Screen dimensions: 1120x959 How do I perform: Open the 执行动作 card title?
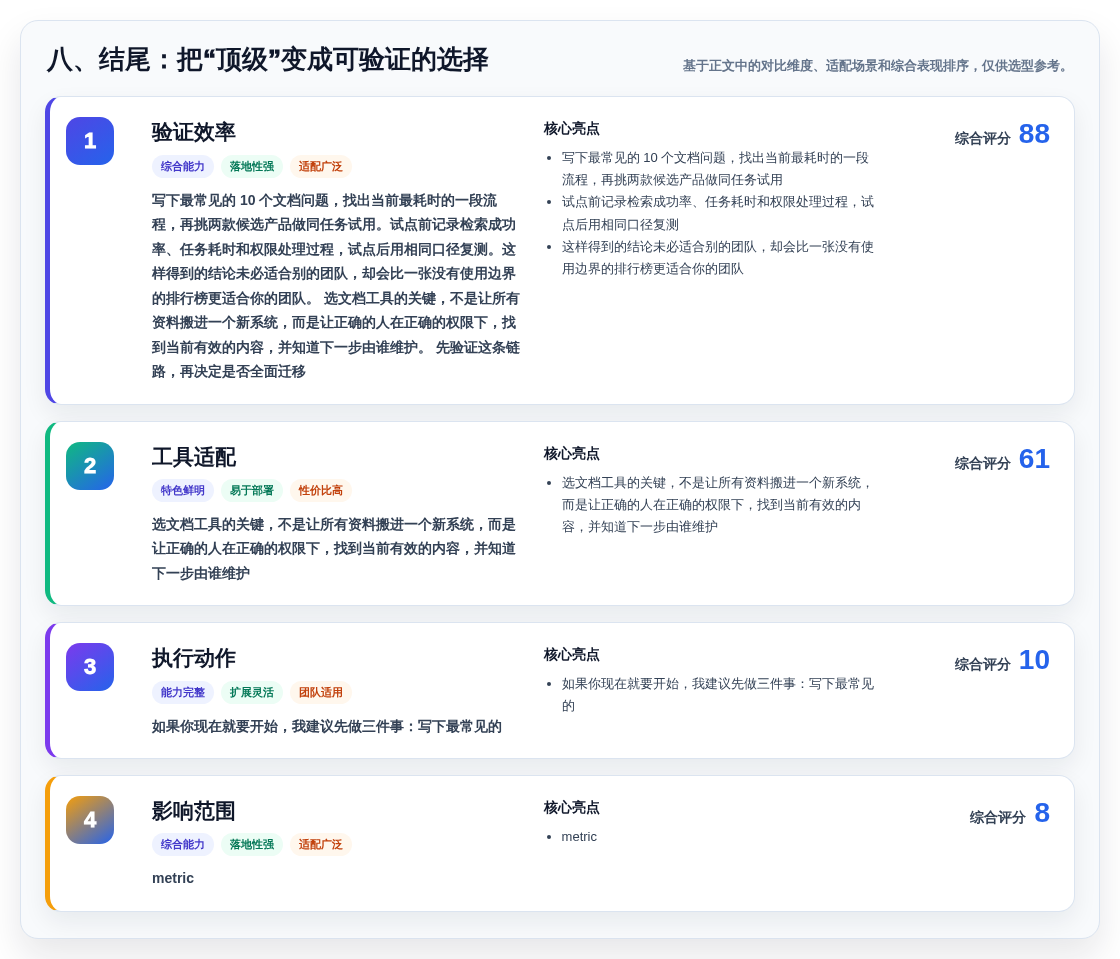tap(194, 658)
